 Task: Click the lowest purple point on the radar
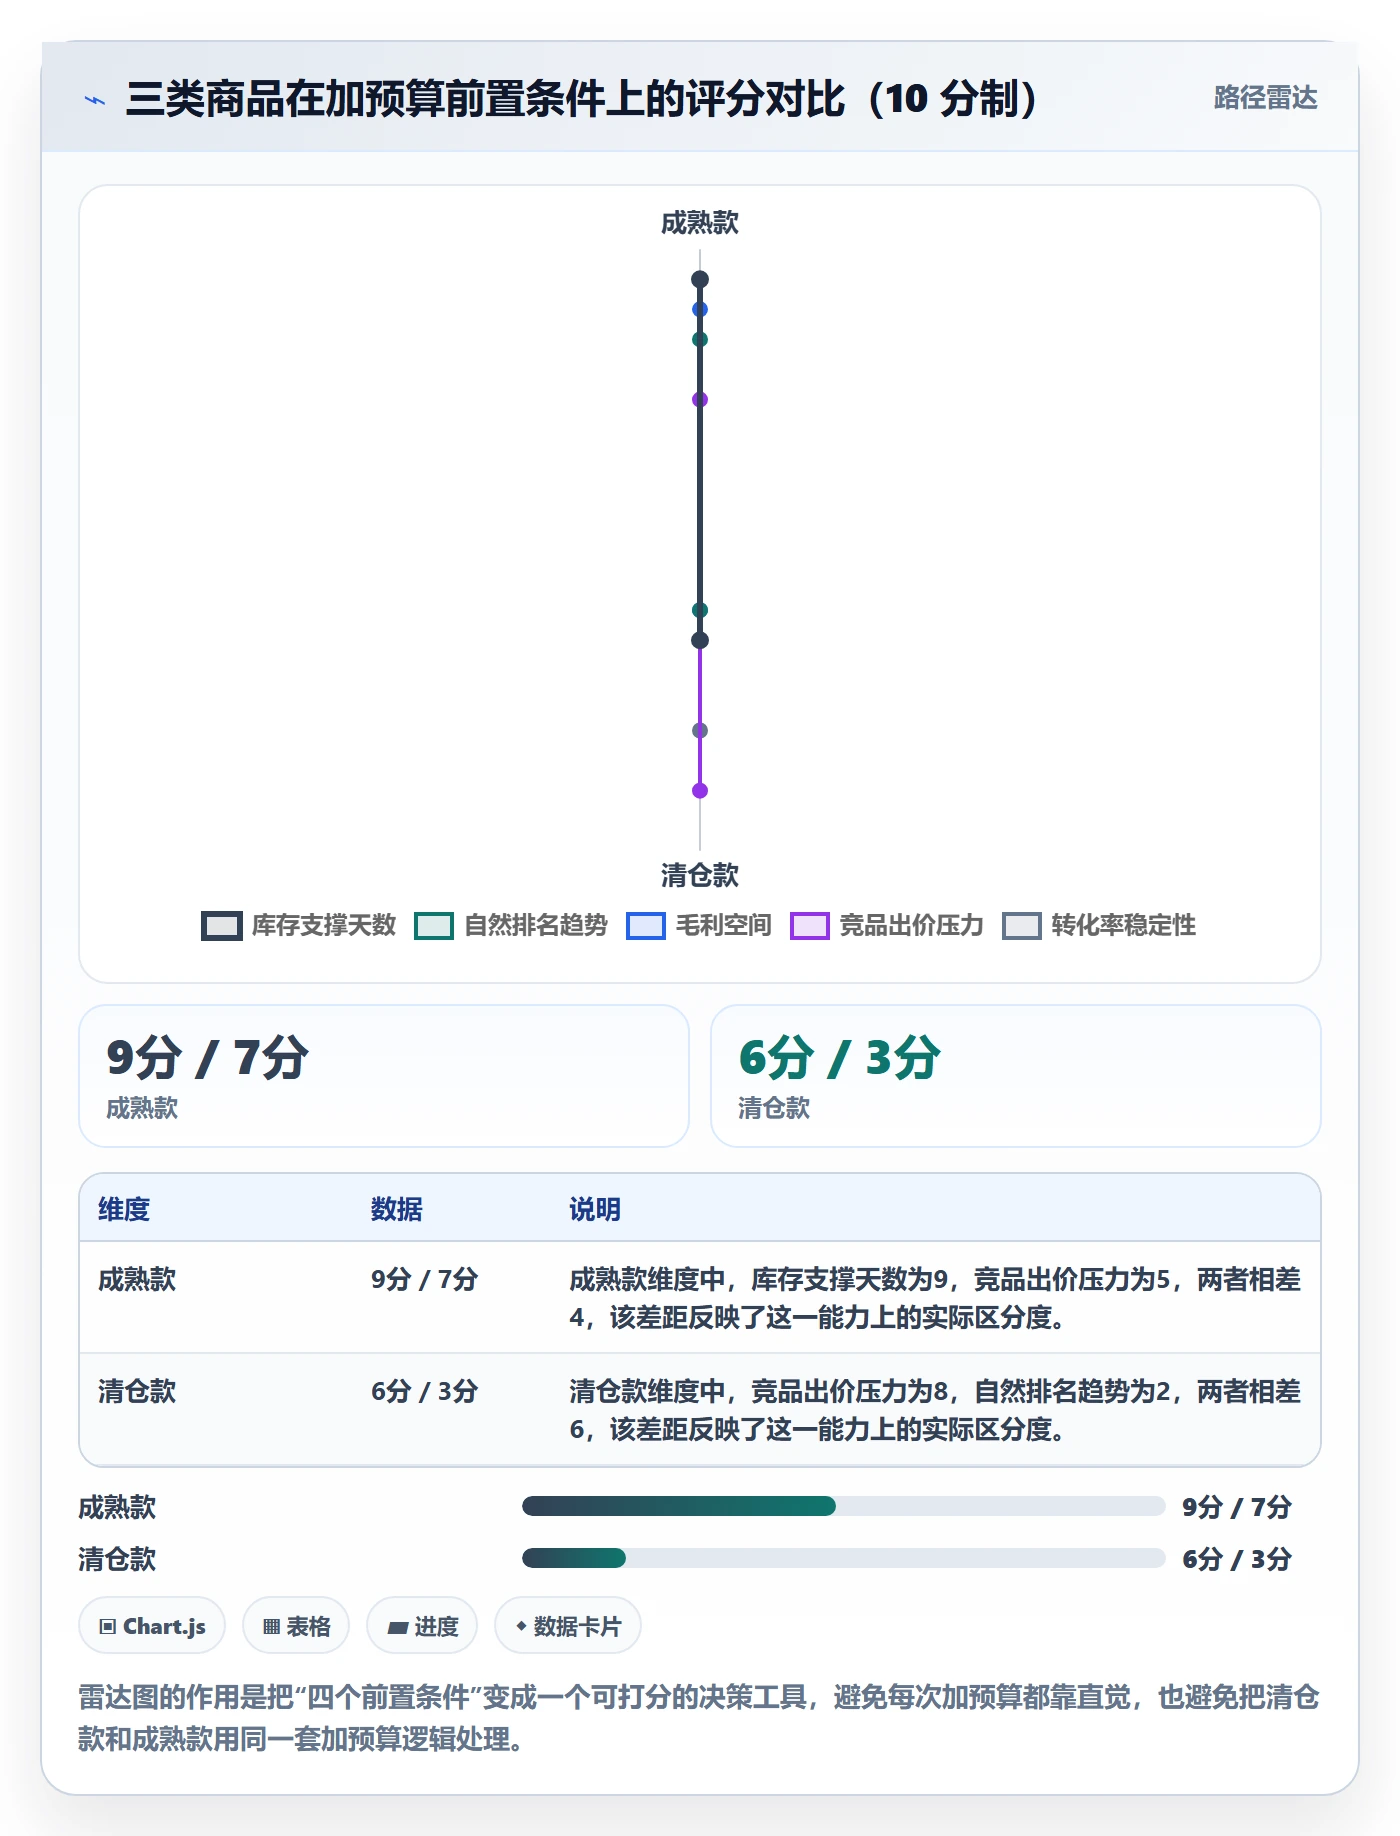tap(700, 791)
